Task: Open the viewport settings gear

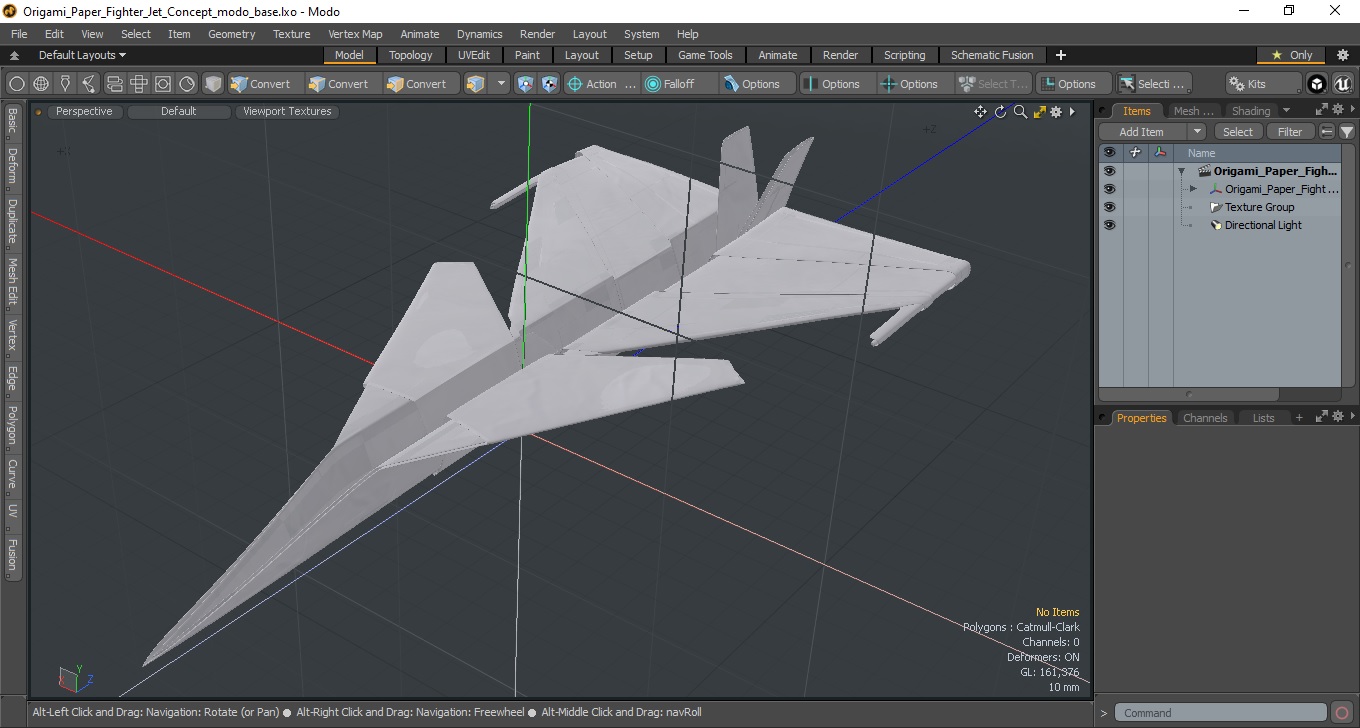Action: (x=1056, y=112)
